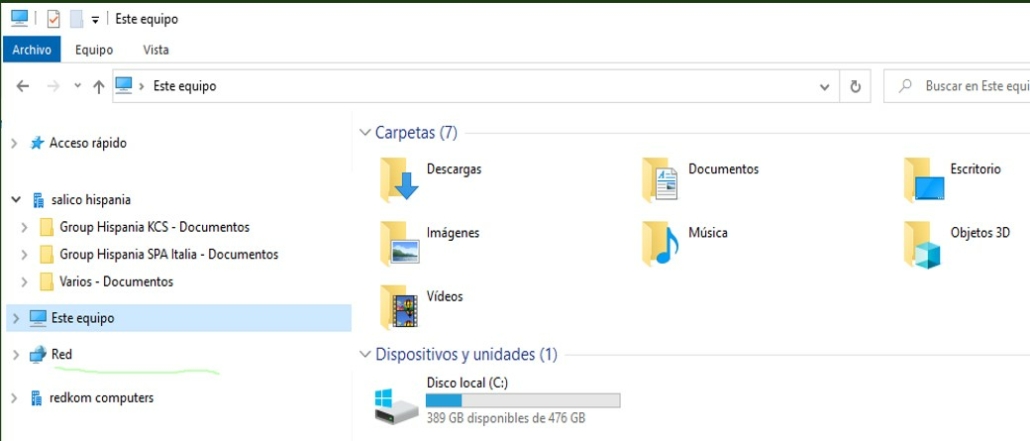
Task: Click the Acceso rápido star icon
Action: click(37, 143)
